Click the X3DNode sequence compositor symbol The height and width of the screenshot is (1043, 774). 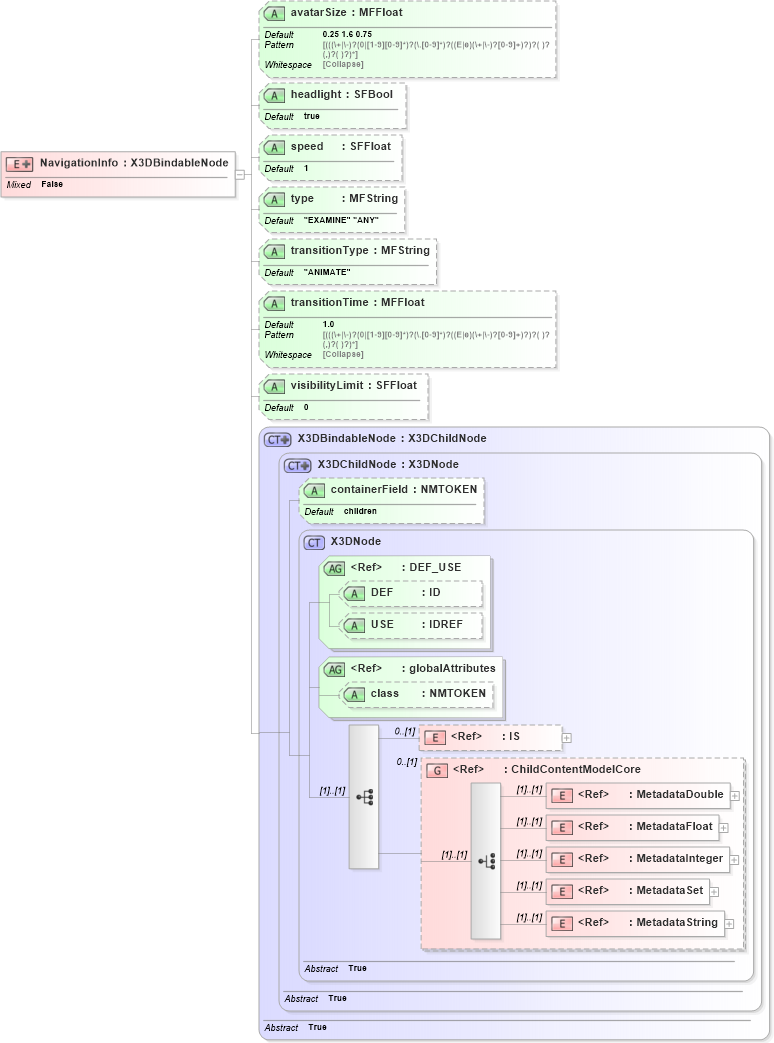coord(364,797)
